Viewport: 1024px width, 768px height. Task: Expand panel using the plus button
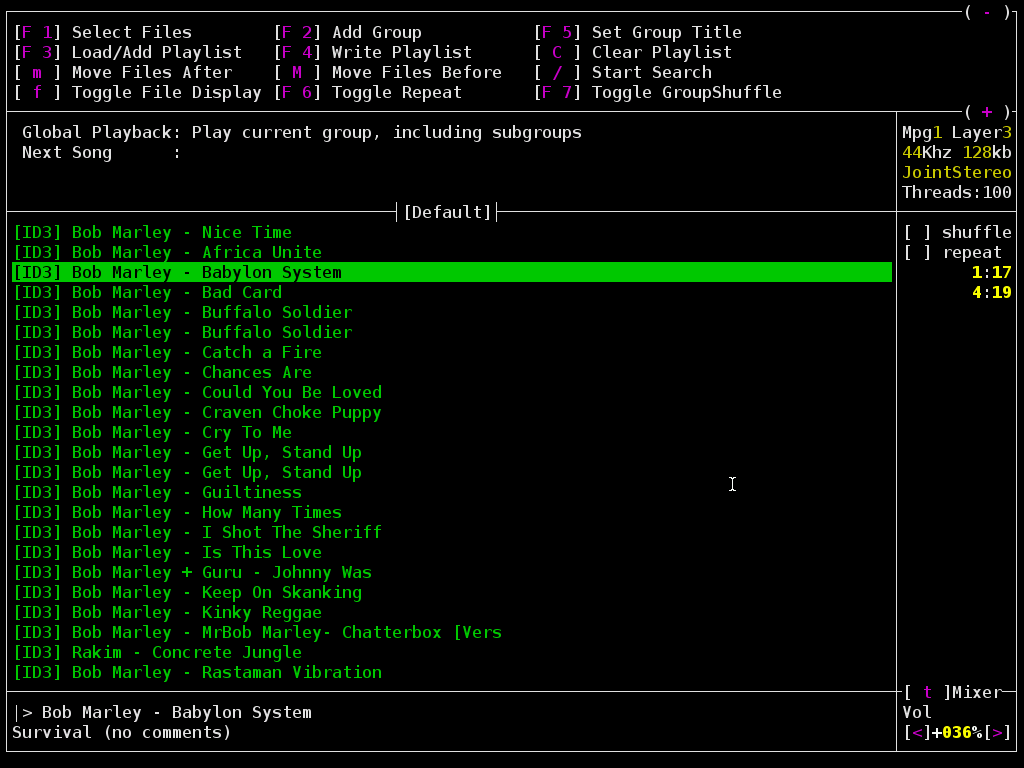tap(987, 112)
